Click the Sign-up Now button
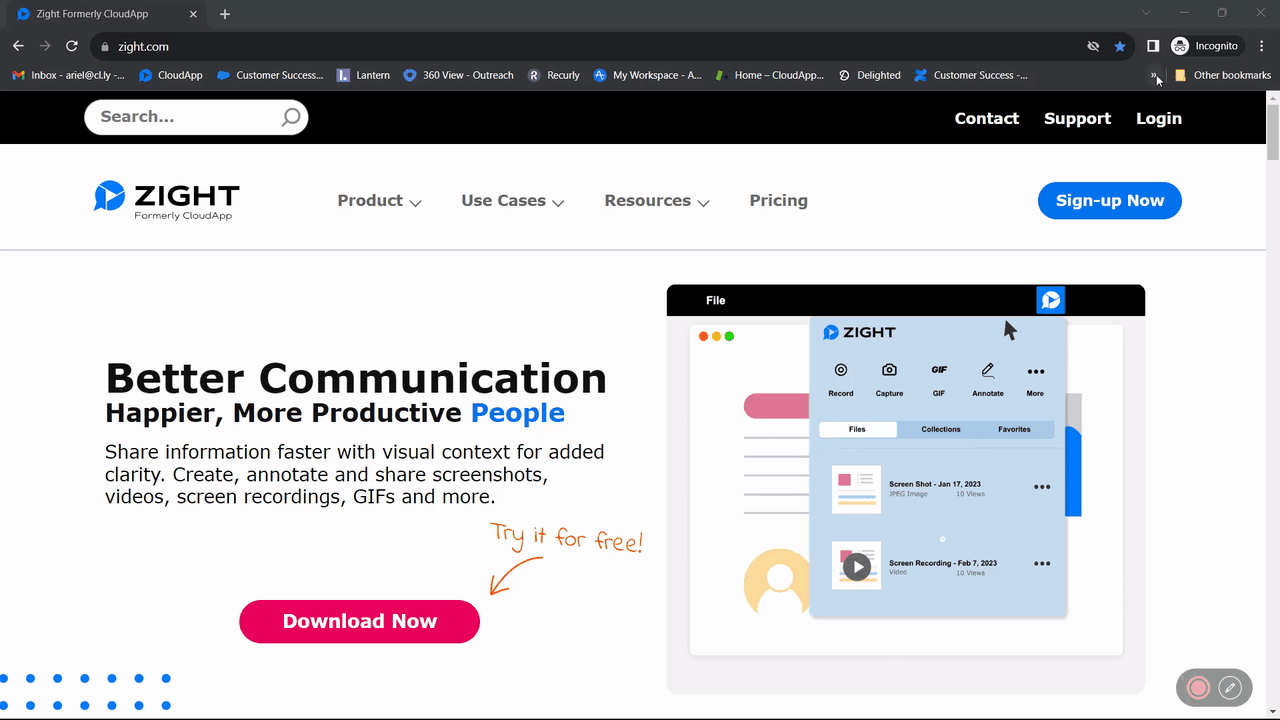 coord(1109,200)
